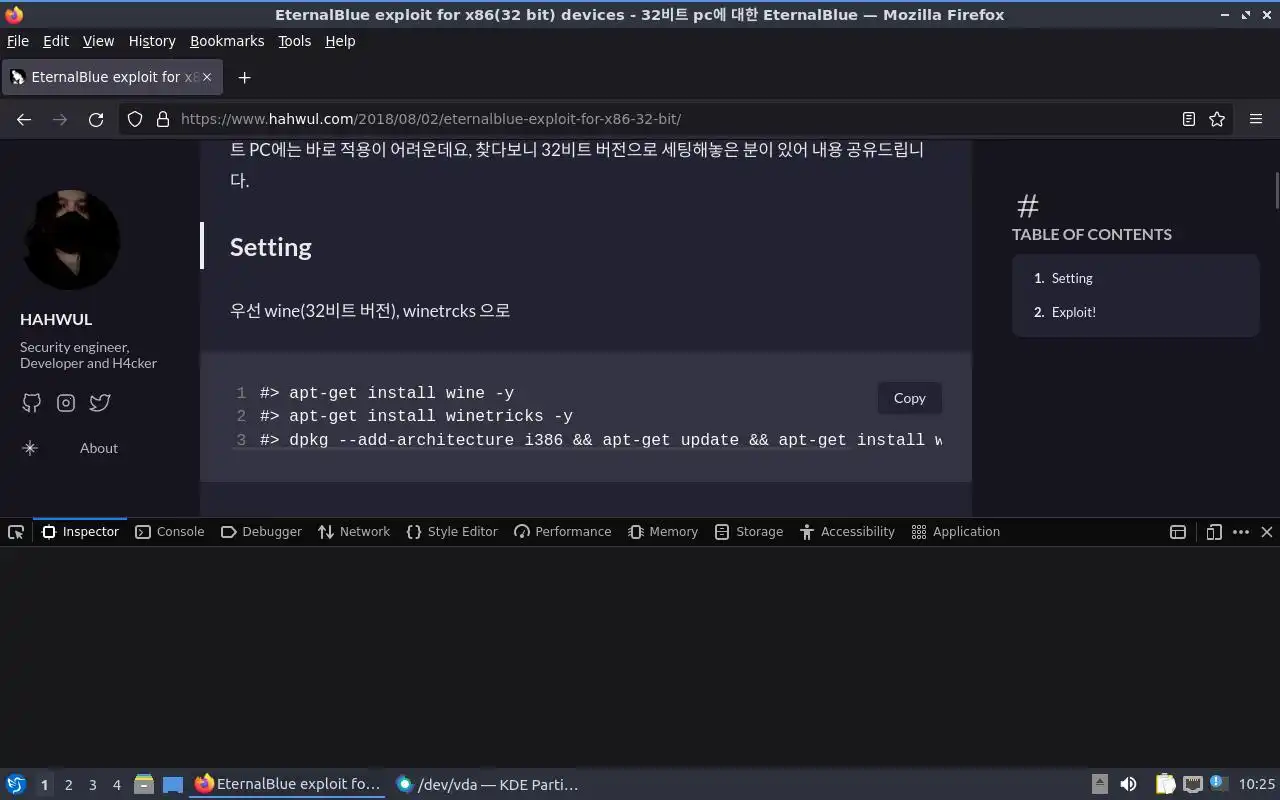The height and width of the screenshot is (800, 1280).
Task: Open the volume control tray icon
Action: click(x=1128, y=785)
